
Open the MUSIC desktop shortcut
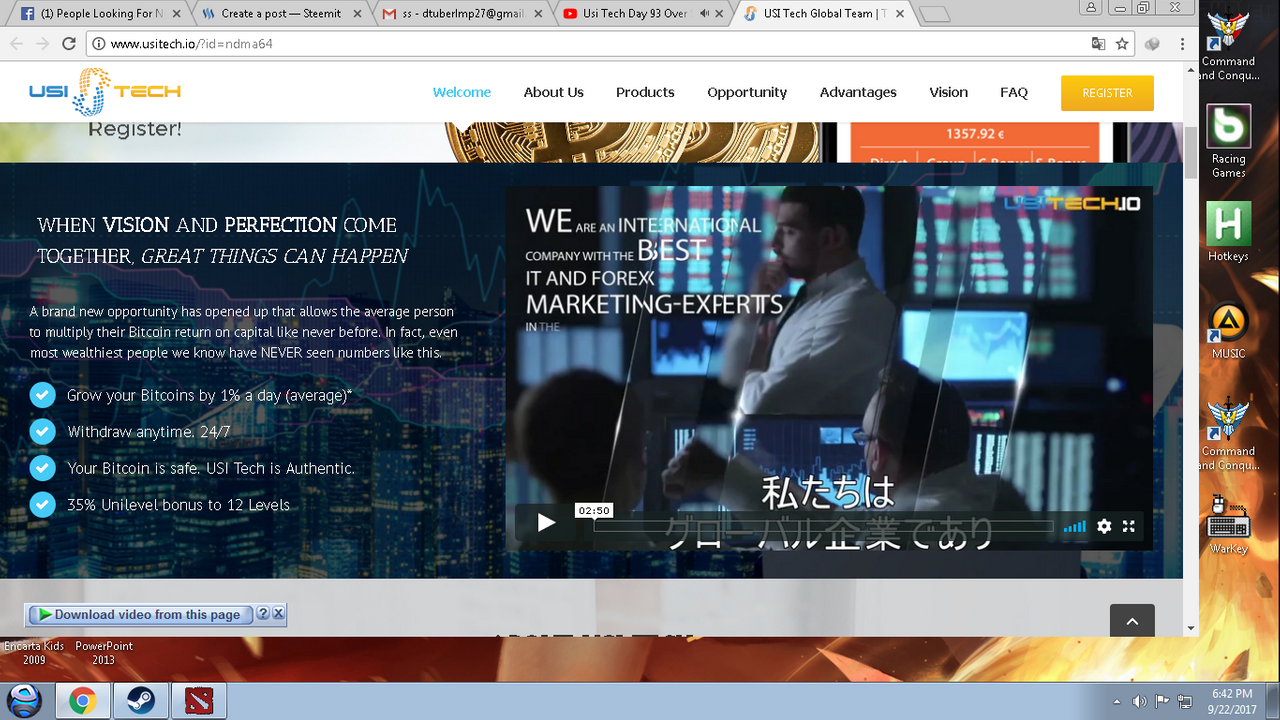pyautogui.click(x=1228, y=330)
